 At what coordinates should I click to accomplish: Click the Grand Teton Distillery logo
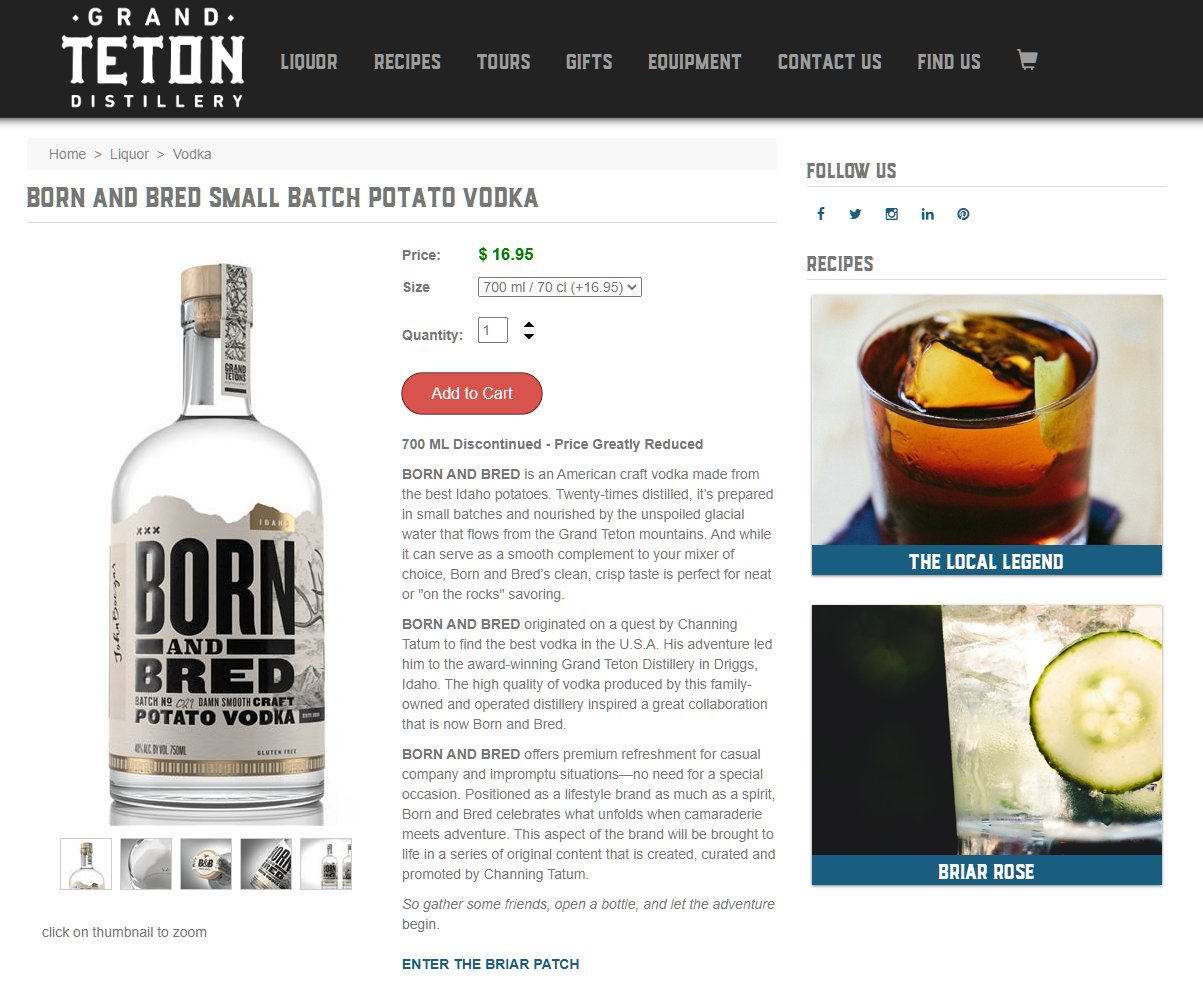click(x=152, y=58)
